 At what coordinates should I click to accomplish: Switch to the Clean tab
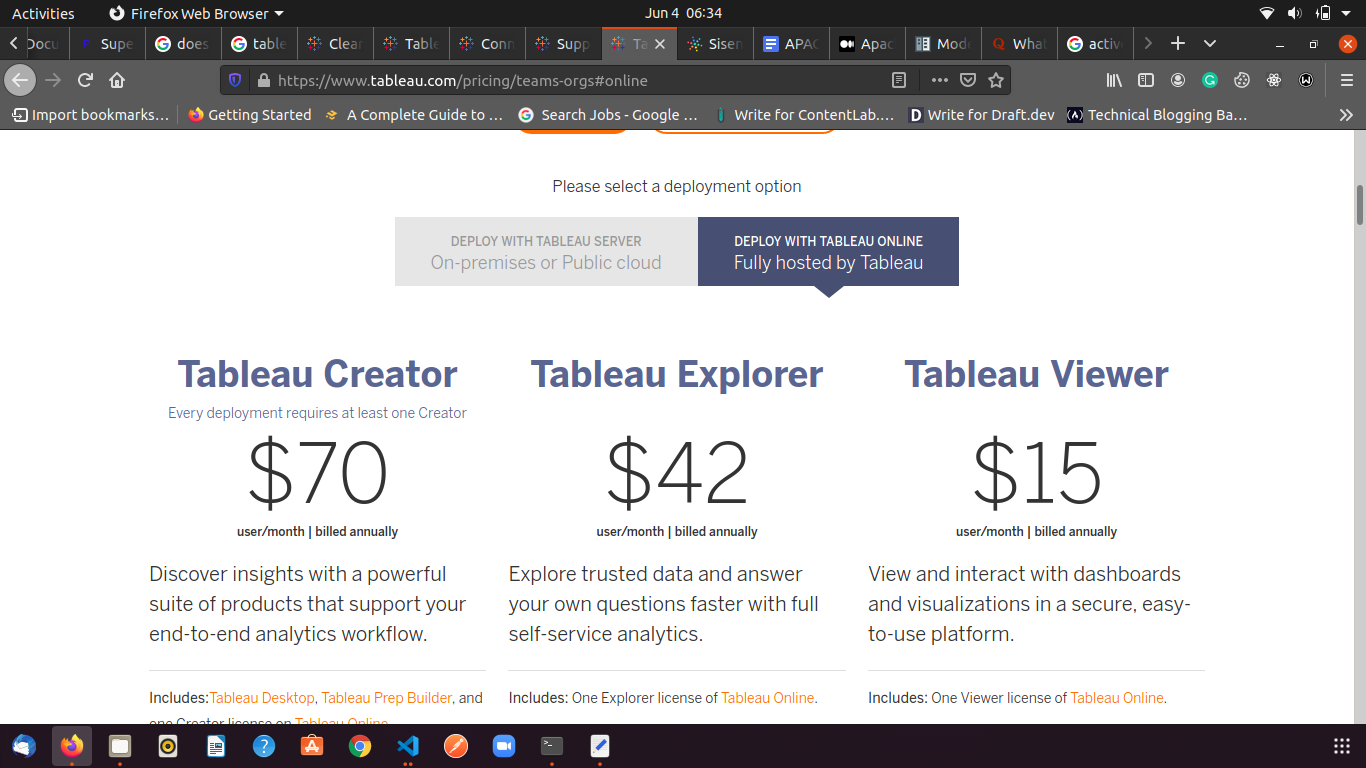[x=334, y=44]
